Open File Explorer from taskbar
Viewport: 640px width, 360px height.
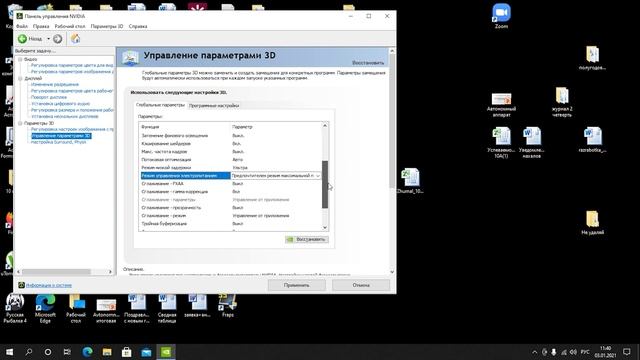click(x=107, y=351)
